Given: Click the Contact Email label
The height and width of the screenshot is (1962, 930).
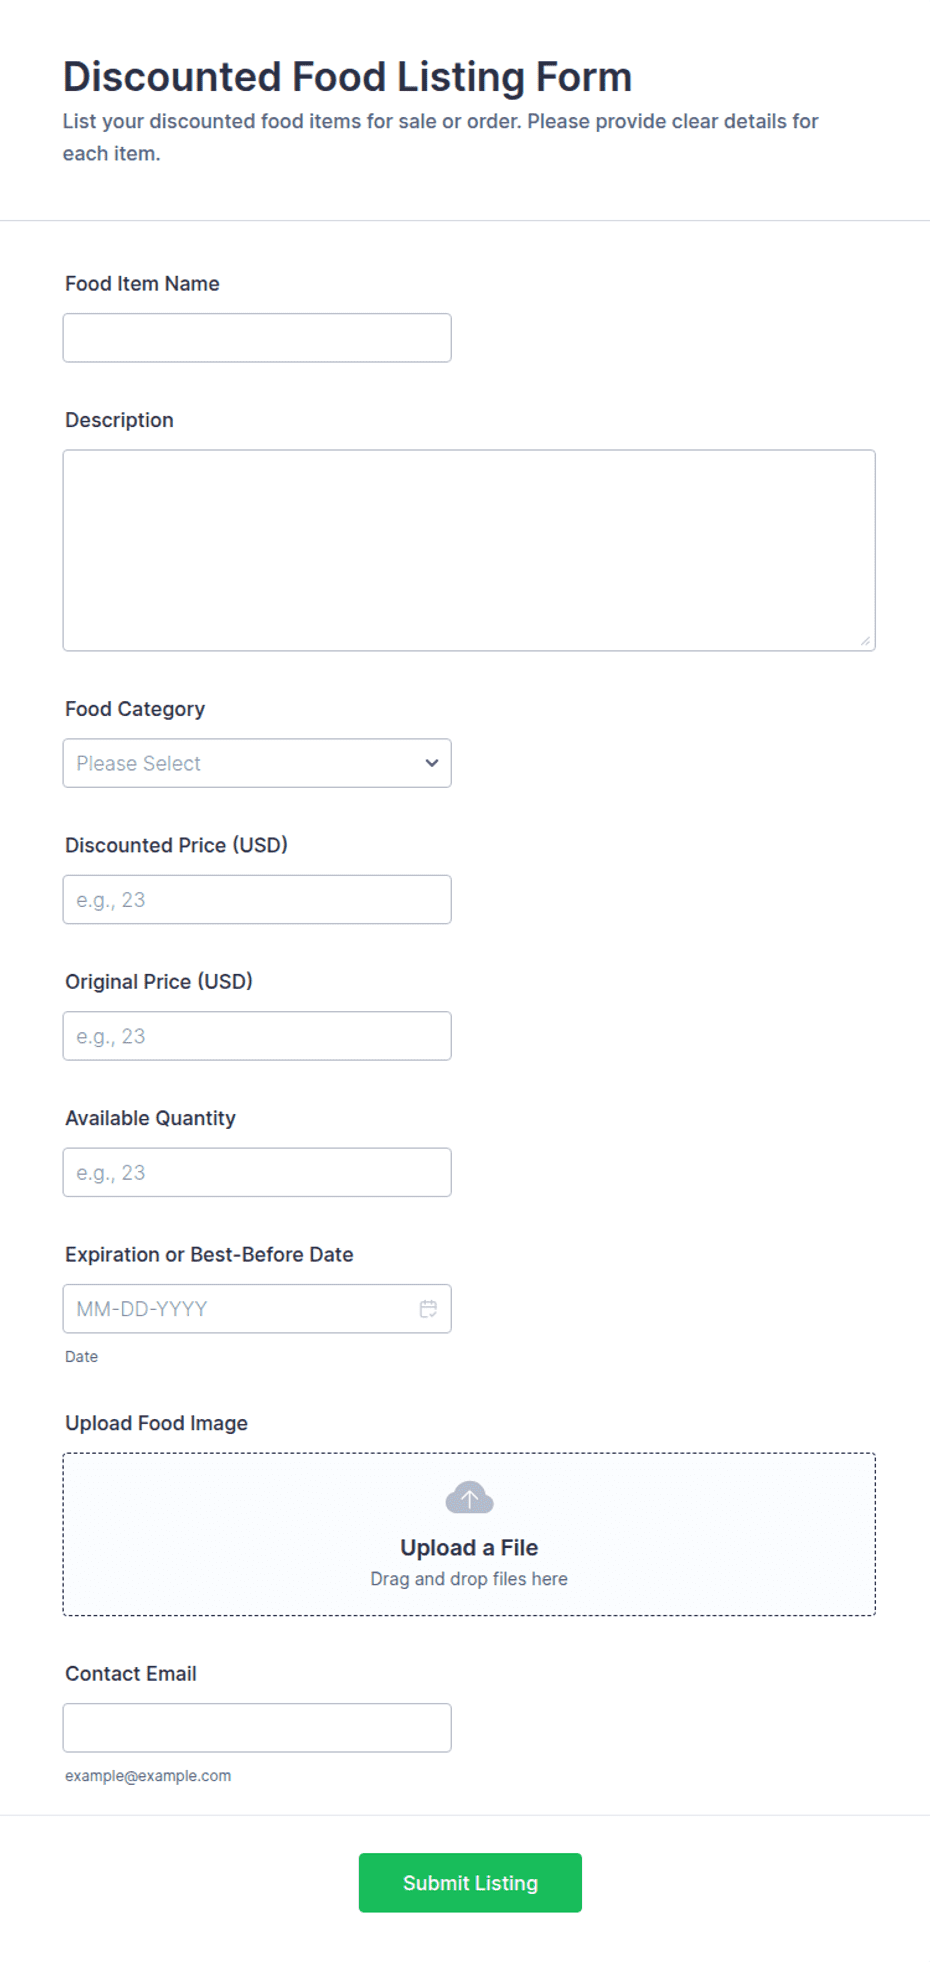Looking at the screenshot, I should (131, 1674).
